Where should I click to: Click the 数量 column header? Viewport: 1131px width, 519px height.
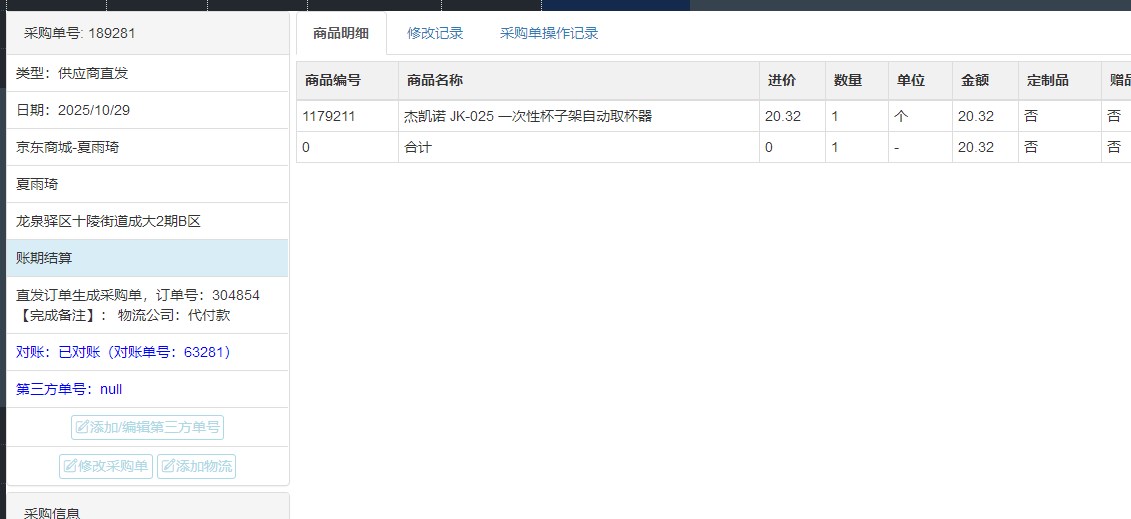[x=848, y=80]
